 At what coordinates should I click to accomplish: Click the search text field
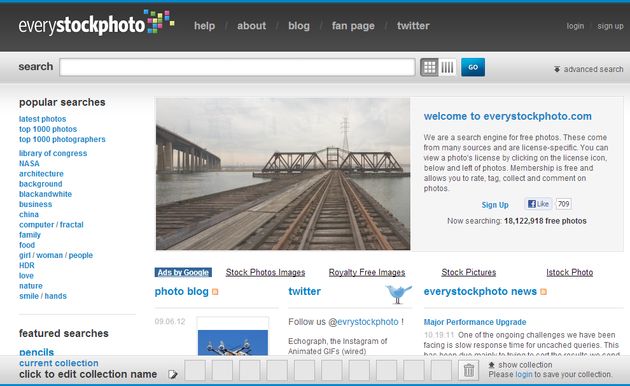coord(237,67)
